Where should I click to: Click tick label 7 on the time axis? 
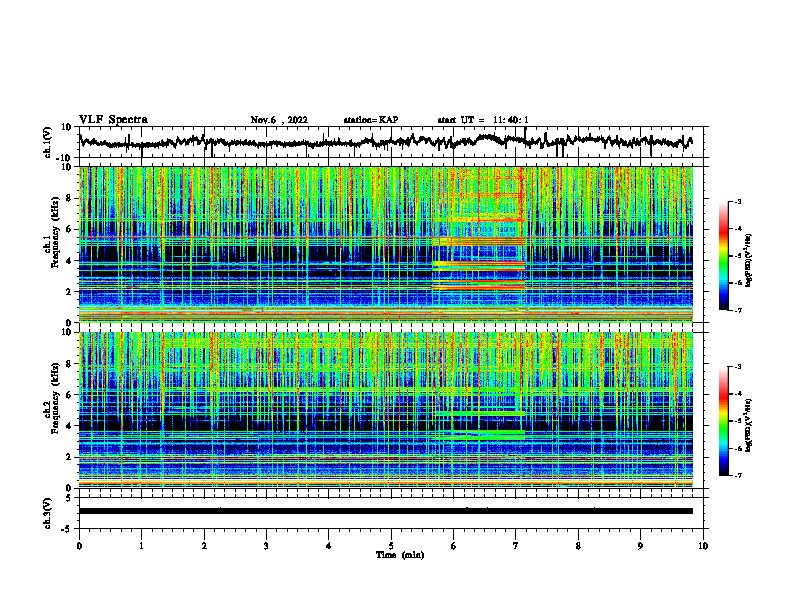pos(516,546)
